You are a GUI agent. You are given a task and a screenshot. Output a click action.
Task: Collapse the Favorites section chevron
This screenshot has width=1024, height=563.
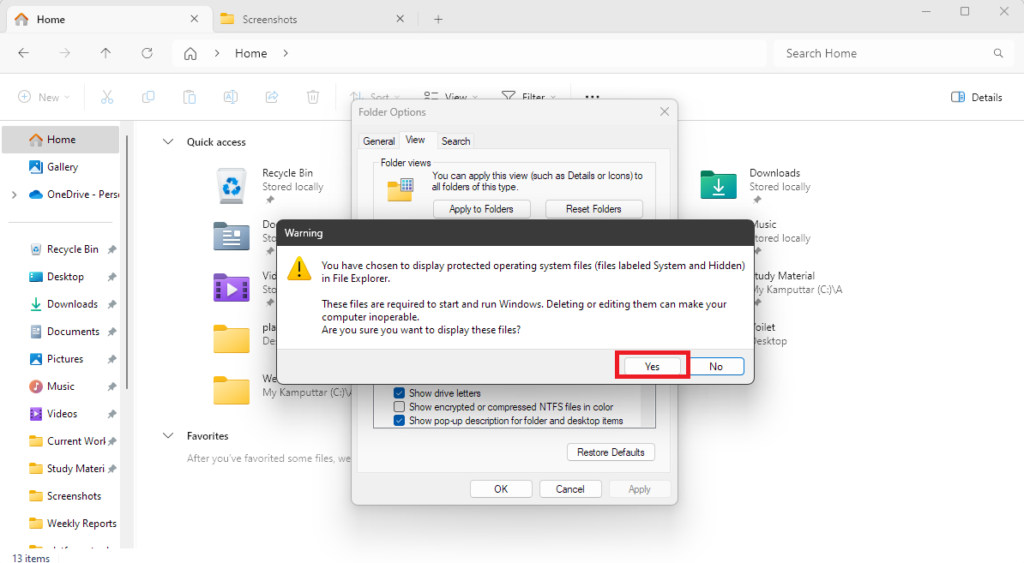point(168,436)
